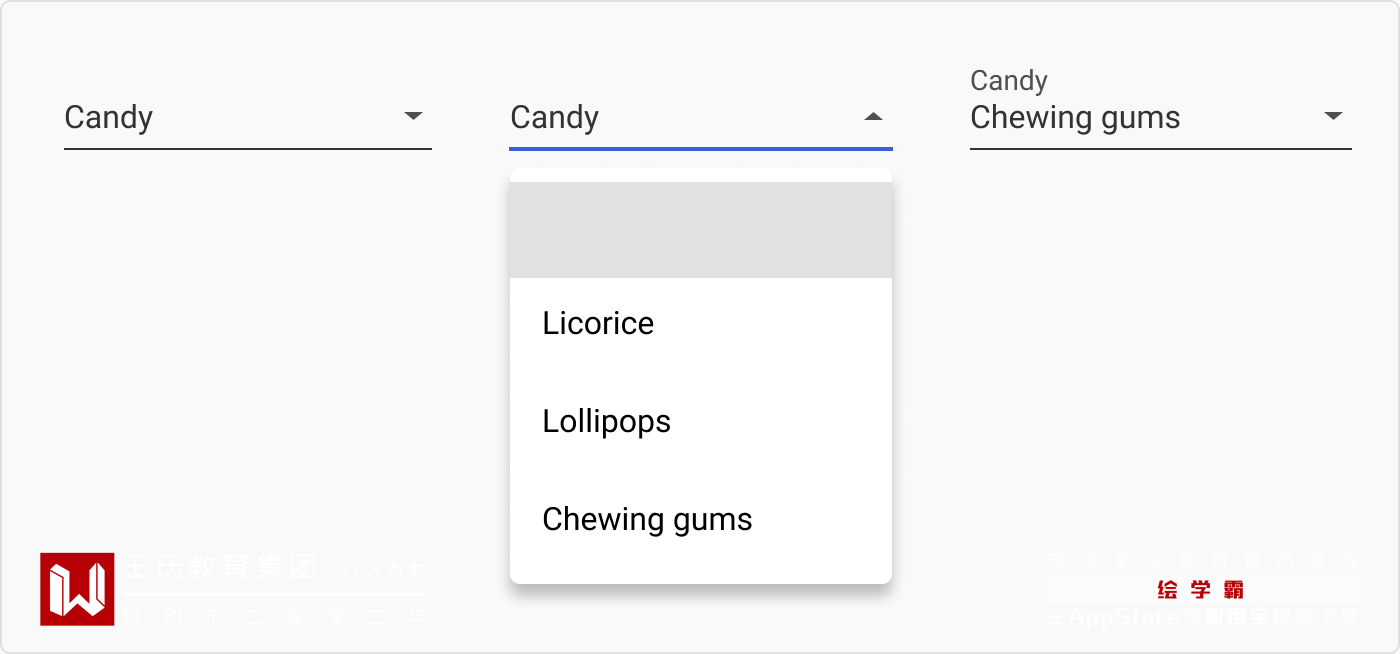Click the underline beneath left Candy select

pyautogui.click(x=247, y=149)
